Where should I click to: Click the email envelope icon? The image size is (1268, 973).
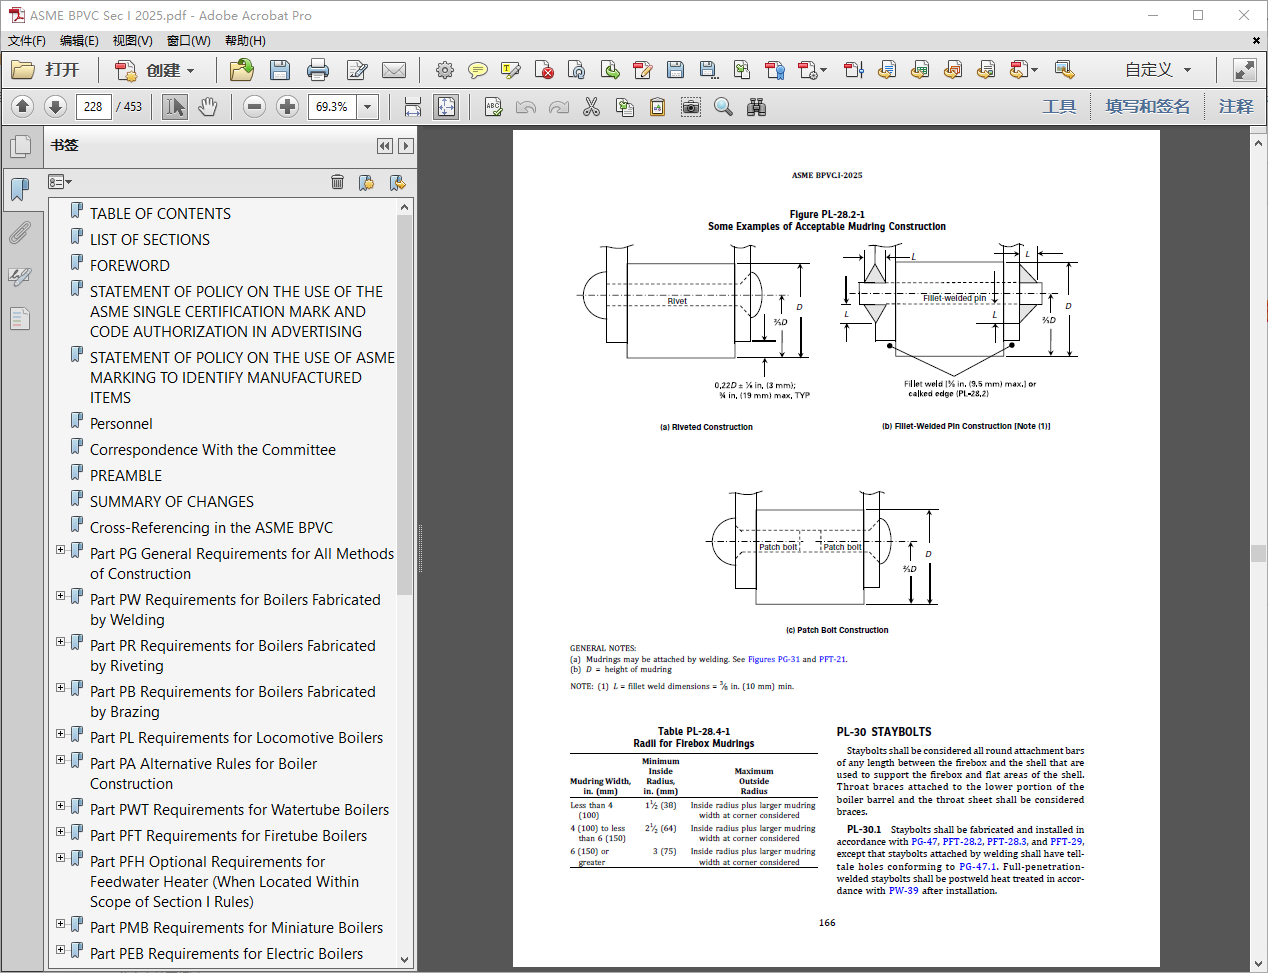coord(394,70)
